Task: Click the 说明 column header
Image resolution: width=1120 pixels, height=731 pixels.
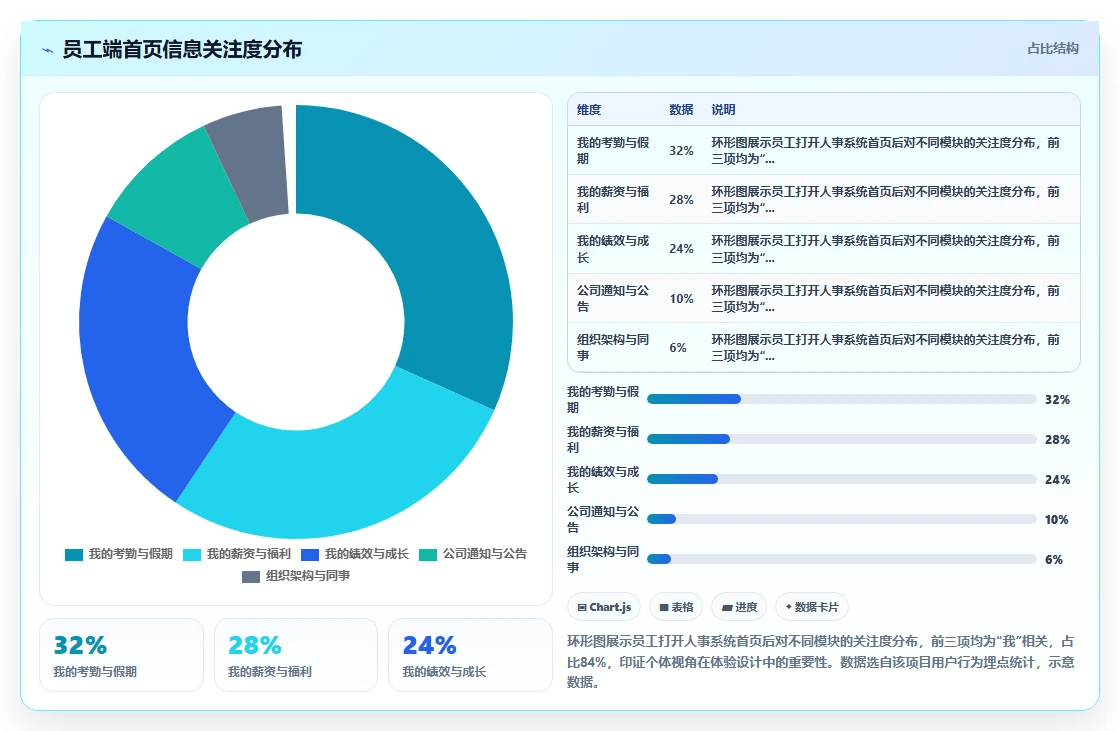Action: (x=723, y=109)
